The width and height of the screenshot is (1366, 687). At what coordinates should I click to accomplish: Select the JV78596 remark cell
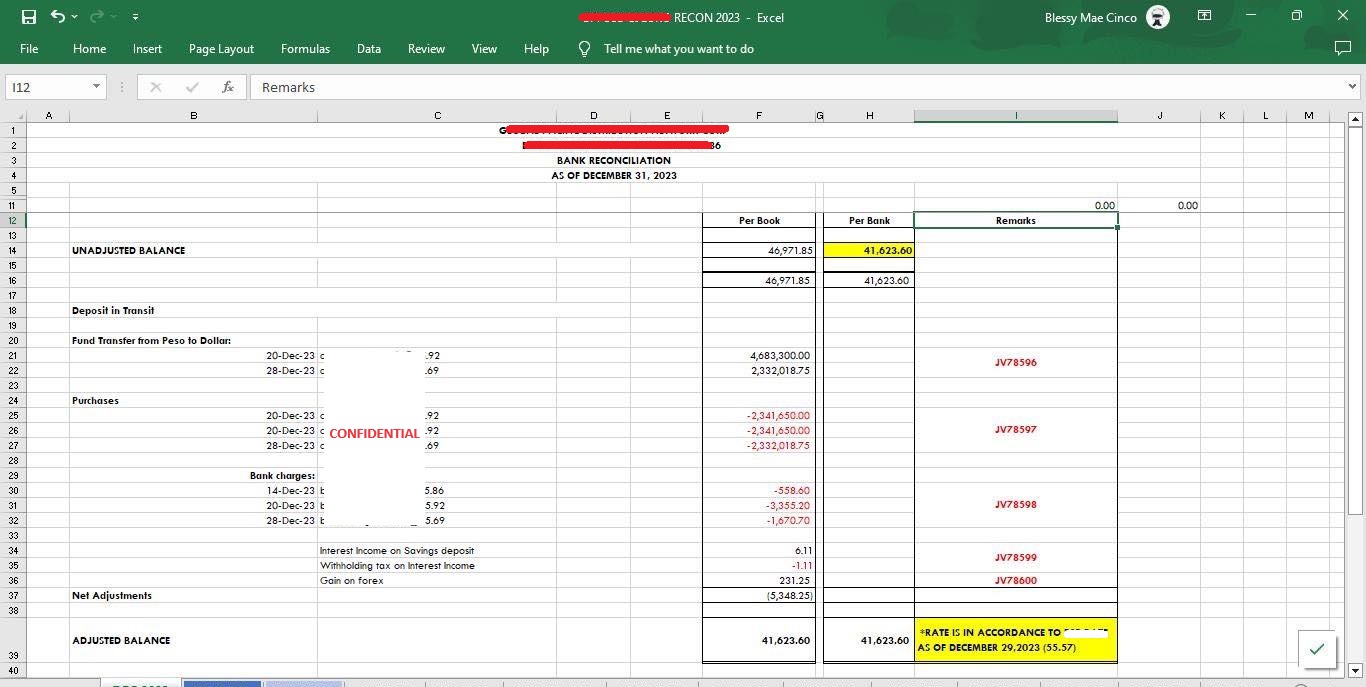(1016, 362)
